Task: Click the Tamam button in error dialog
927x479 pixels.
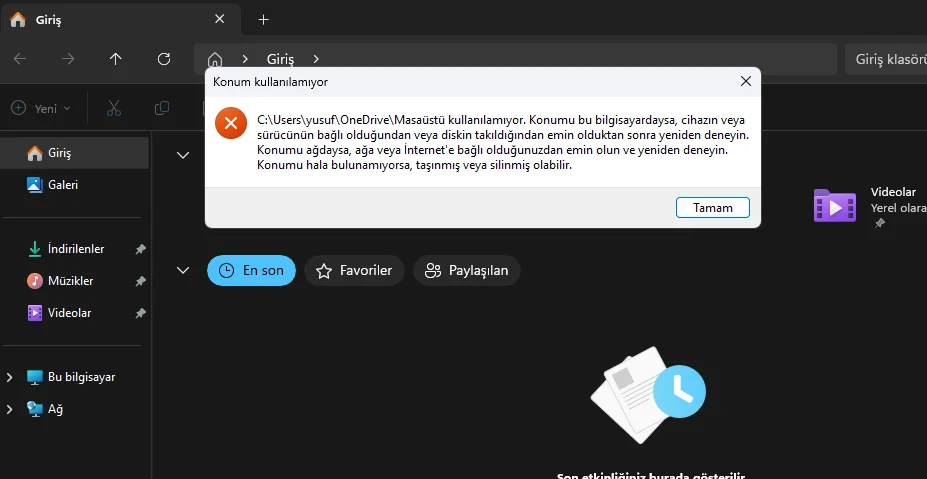Action: 712,208
